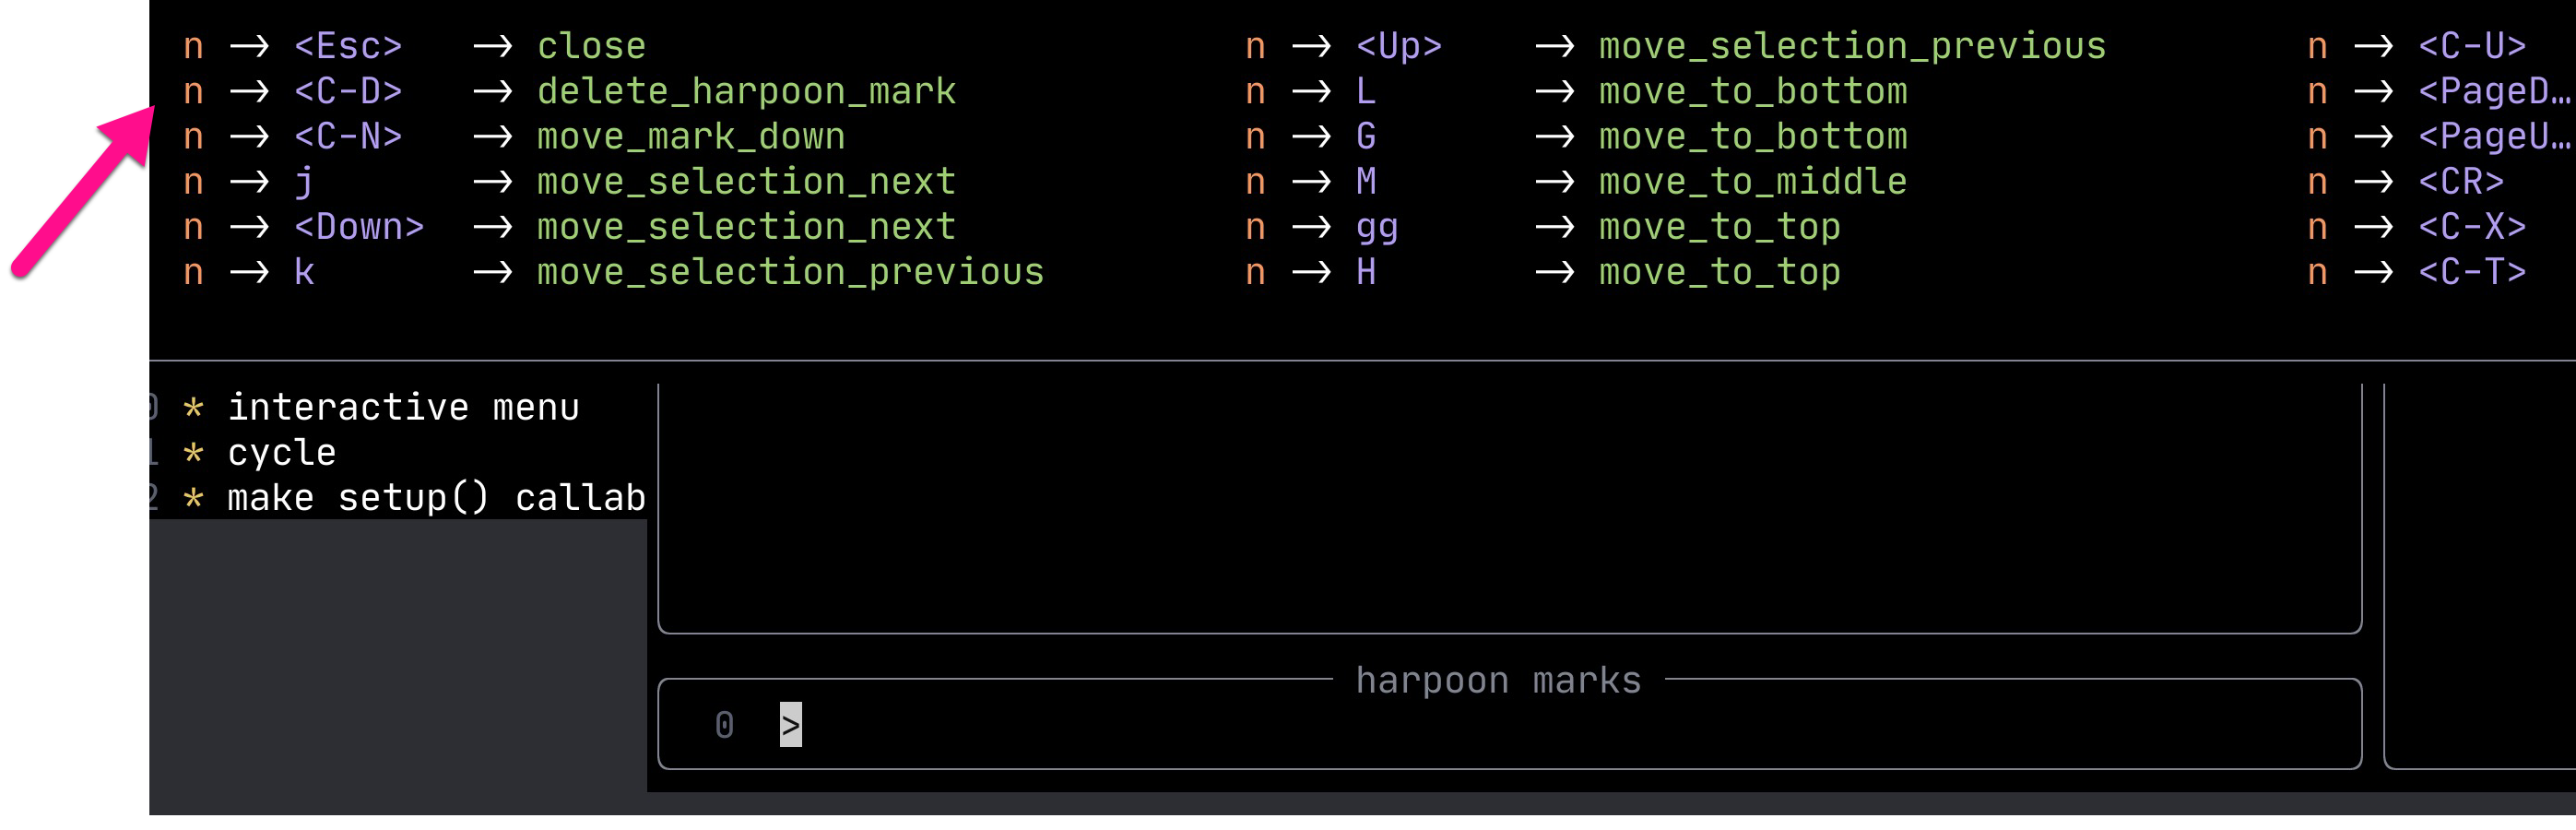This screenshot has width=2576, height=830.
Task: Select the <Down> move_selection_next entry
Action: click(744, 226)
